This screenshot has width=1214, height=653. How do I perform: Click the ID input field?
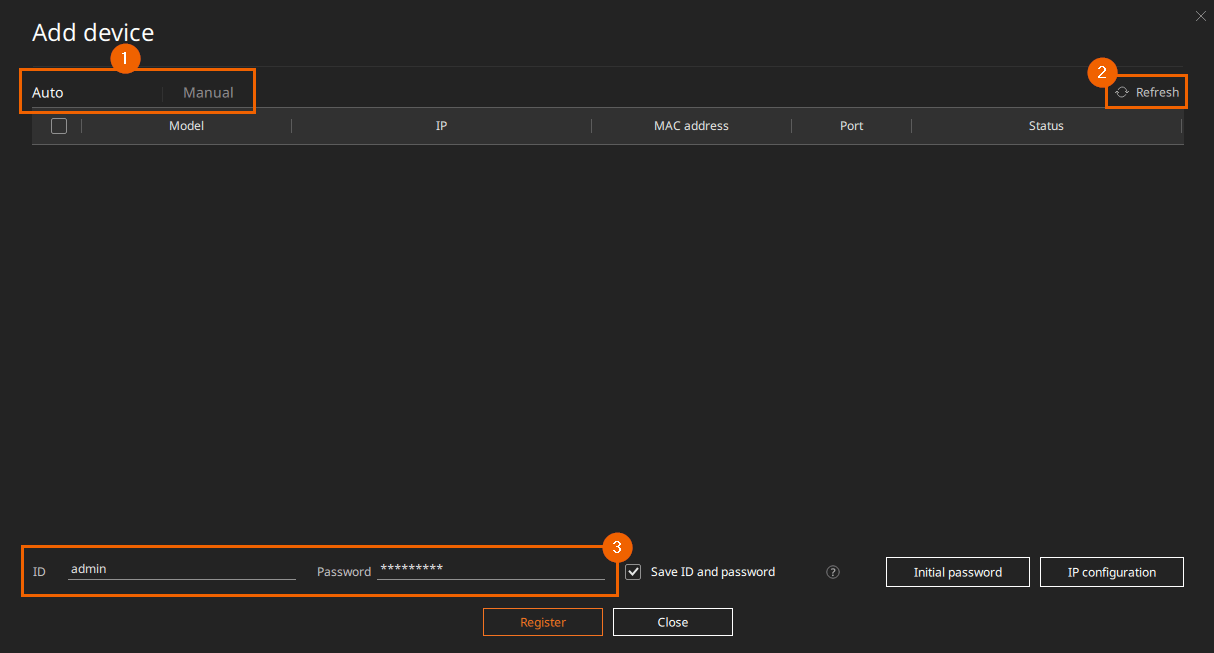180,568
